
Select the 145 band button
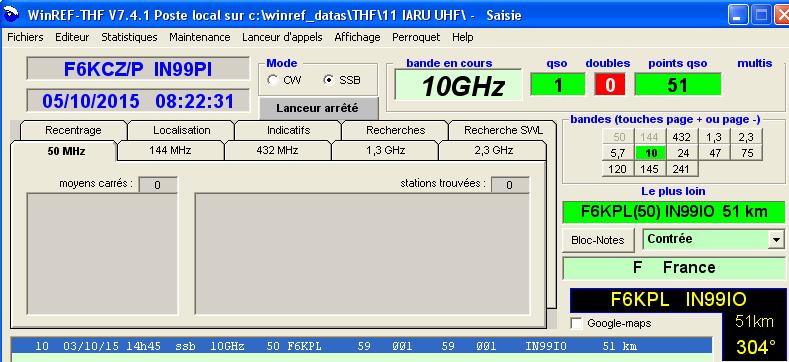[650, 169]
